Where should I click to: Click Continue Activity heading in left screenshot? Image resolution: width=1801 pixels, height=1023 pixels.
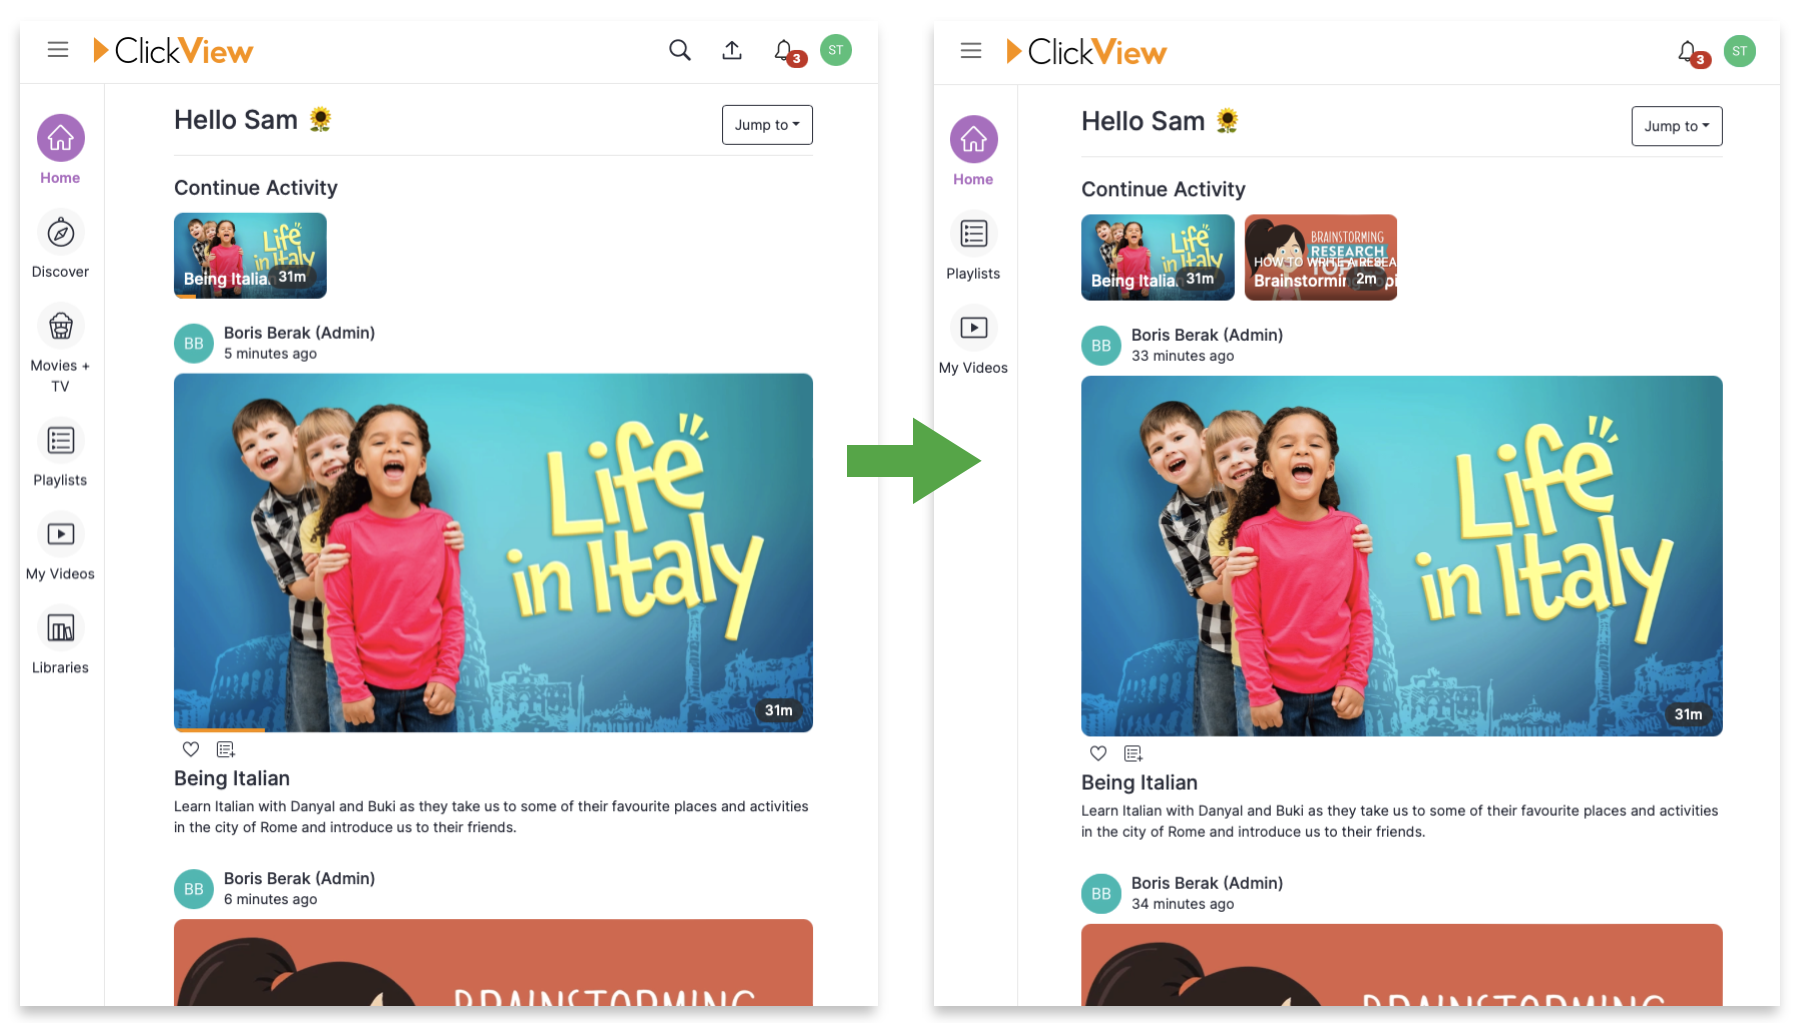(x=256, y=188)
